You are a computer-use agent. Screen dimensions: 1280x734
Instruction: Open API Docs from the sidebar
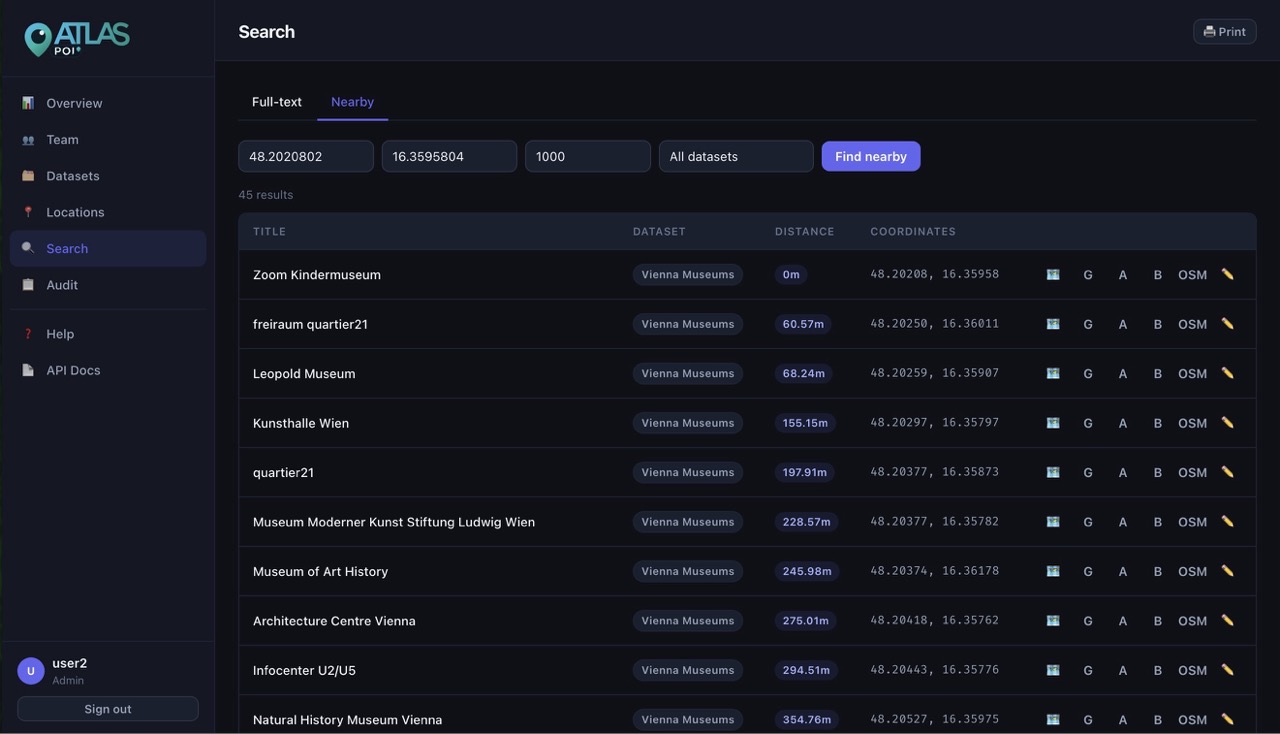tap(108, 370)
